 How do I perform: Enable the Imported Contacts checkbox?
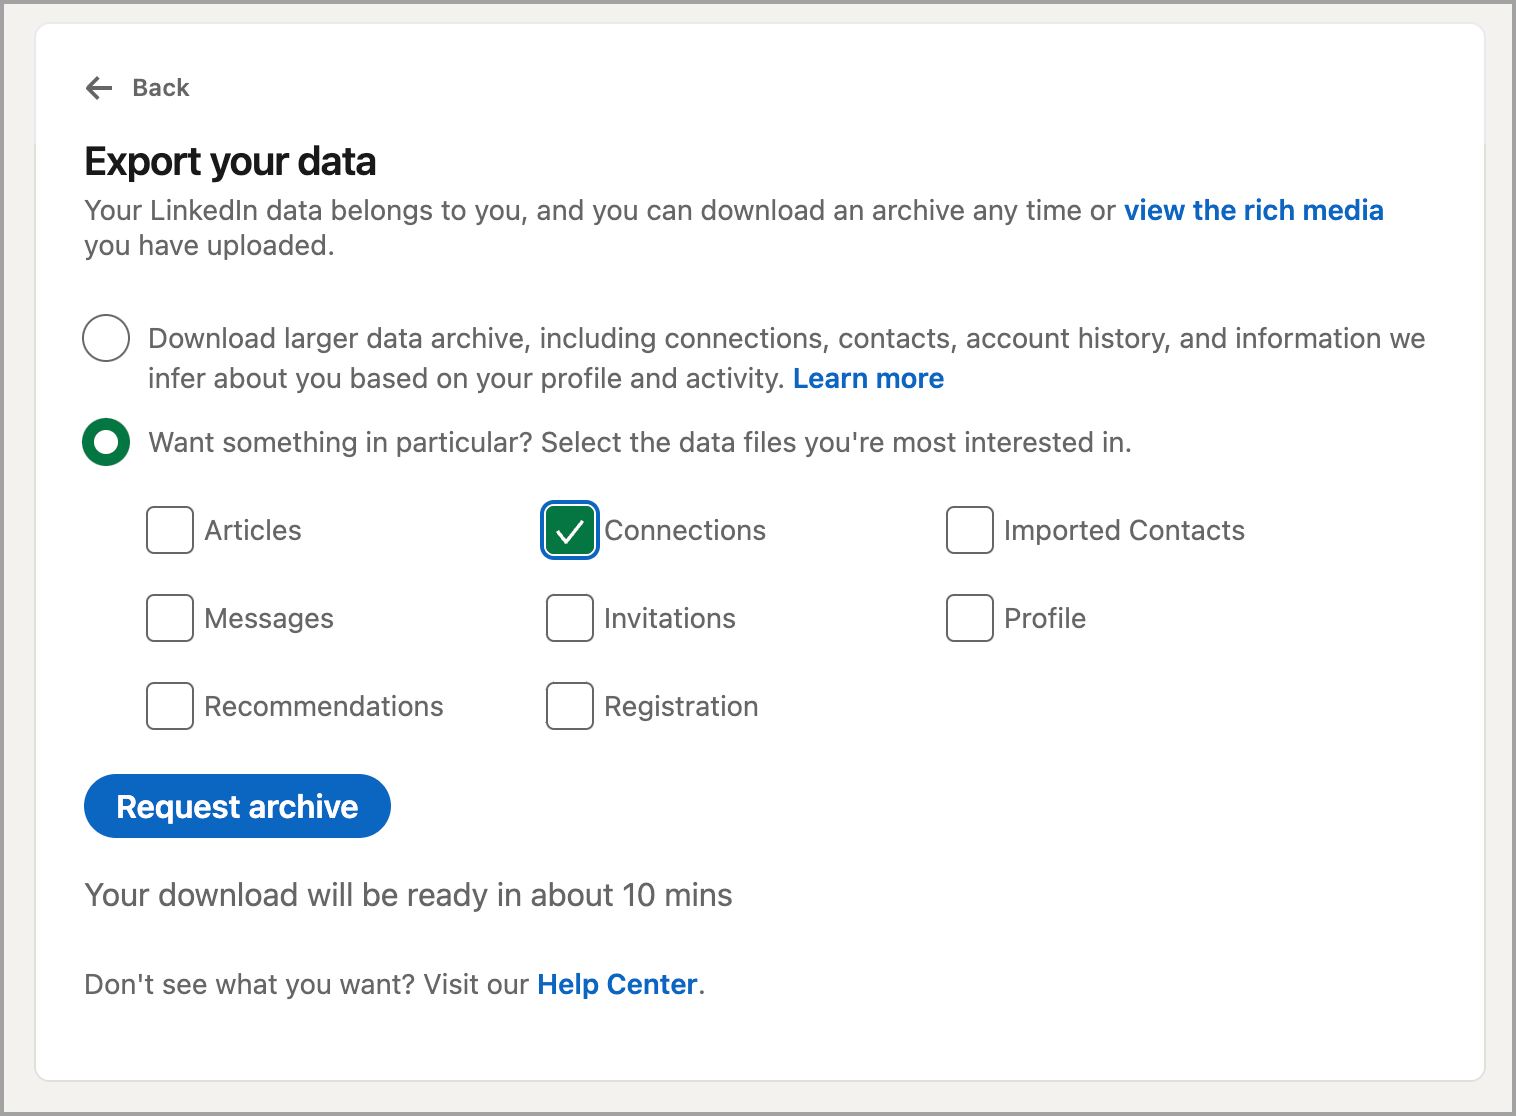(969, 530)
